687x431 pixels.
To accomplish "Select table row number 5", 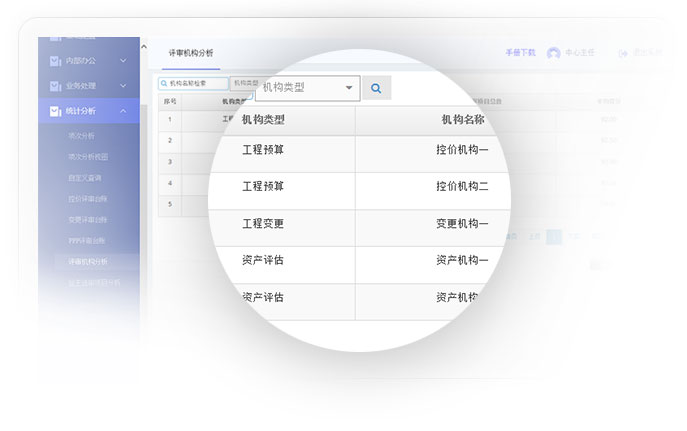I will point(170,204).
